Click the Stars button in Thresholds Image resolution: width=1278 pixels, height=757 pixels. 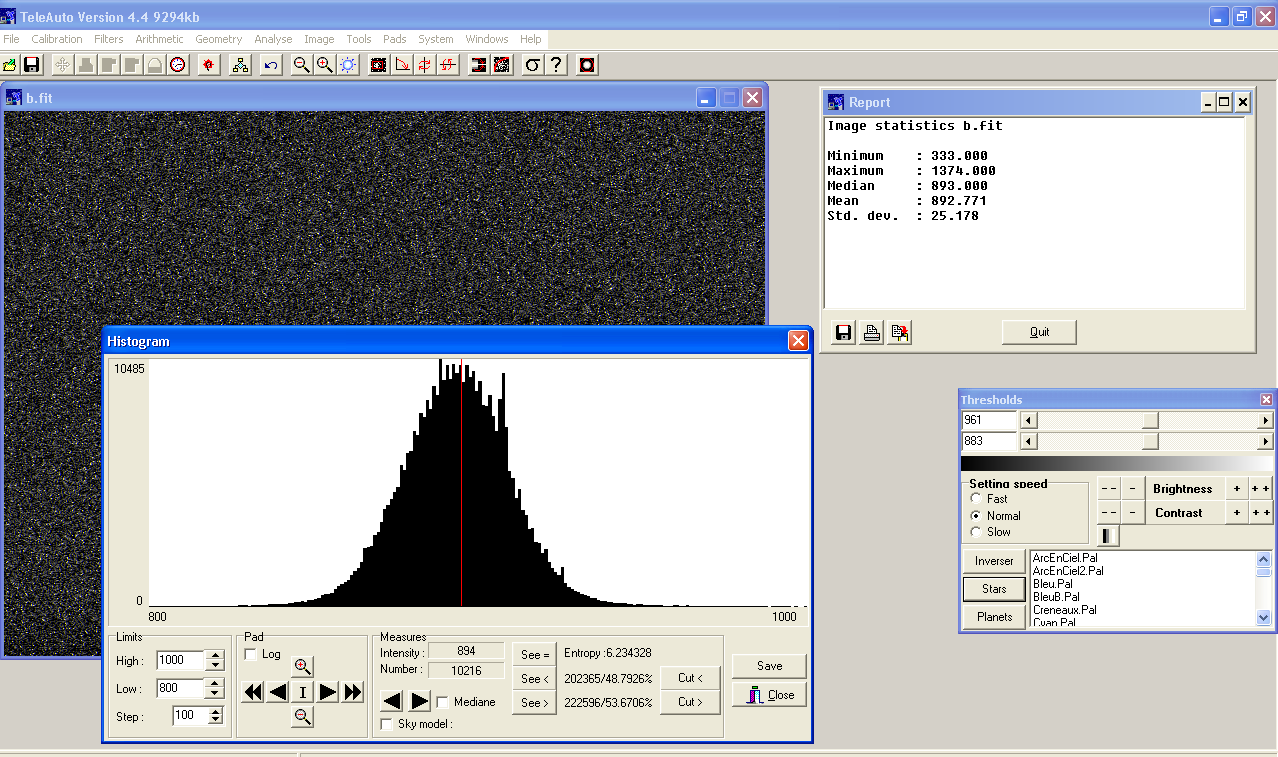point(994,589)
